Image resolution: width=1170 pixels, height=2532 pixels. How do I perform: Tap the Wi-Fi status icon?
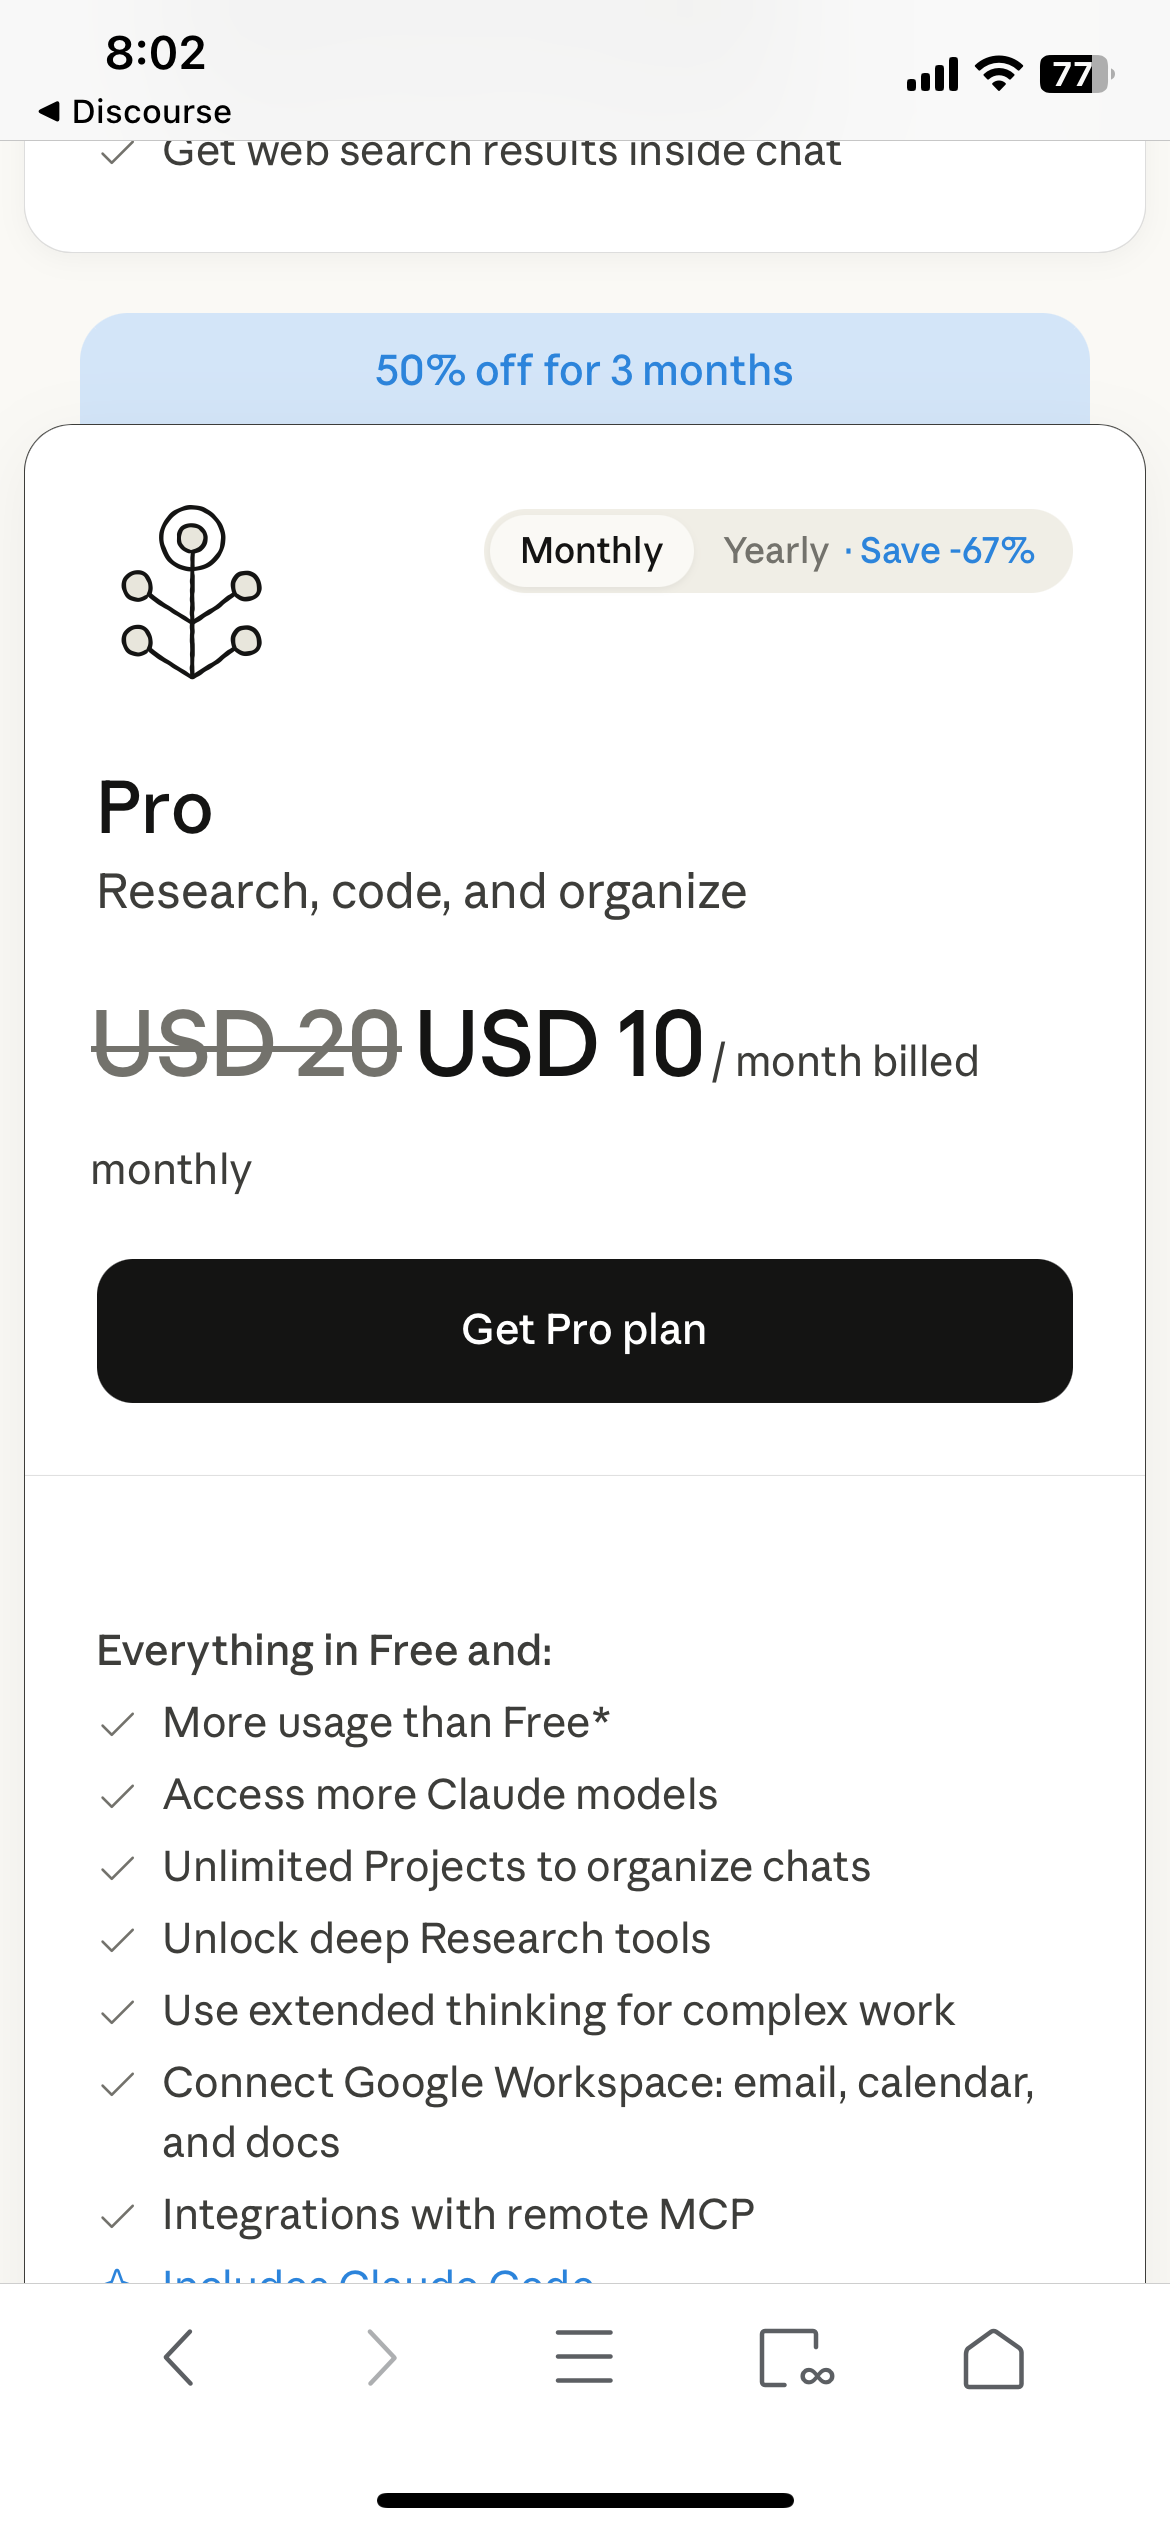pyautogui.click(x=998, y=74)
